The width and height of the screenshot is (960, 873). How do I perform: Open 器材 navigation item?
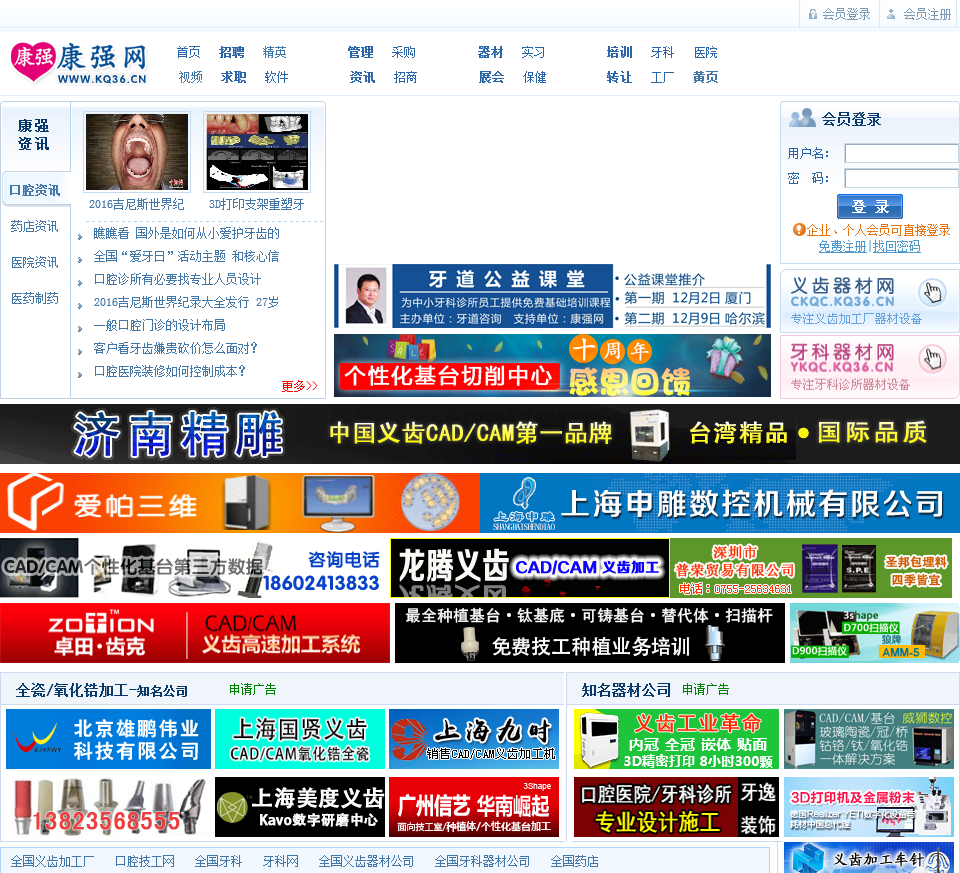490,52
